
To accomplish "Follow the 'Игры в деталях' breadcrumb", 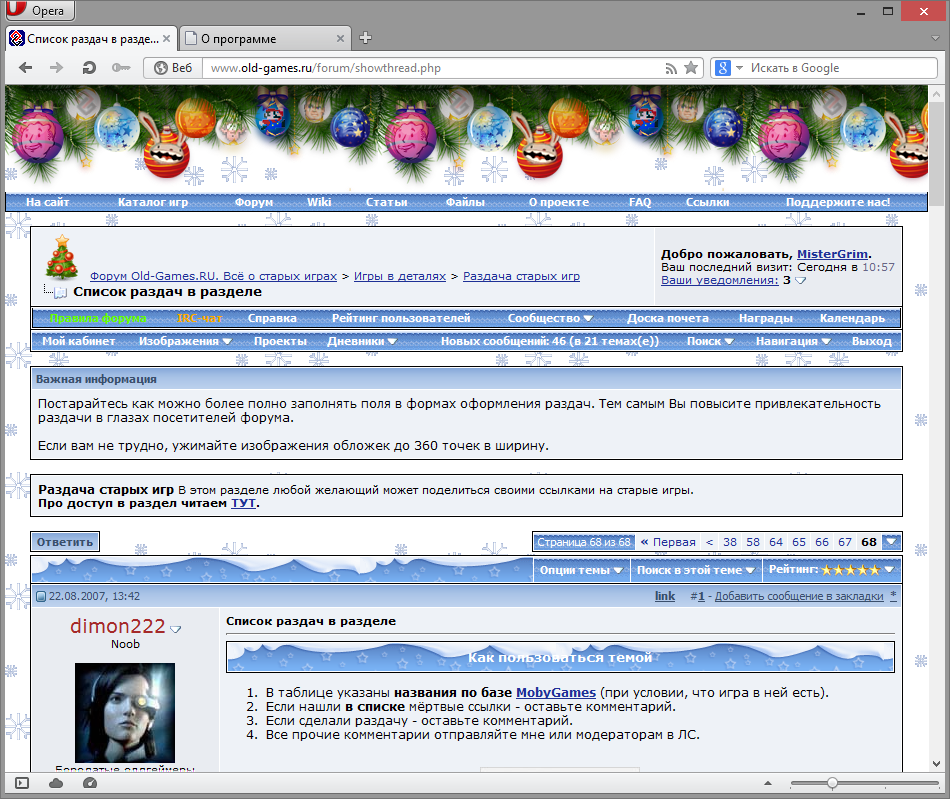I will click(x=400, y=276).
